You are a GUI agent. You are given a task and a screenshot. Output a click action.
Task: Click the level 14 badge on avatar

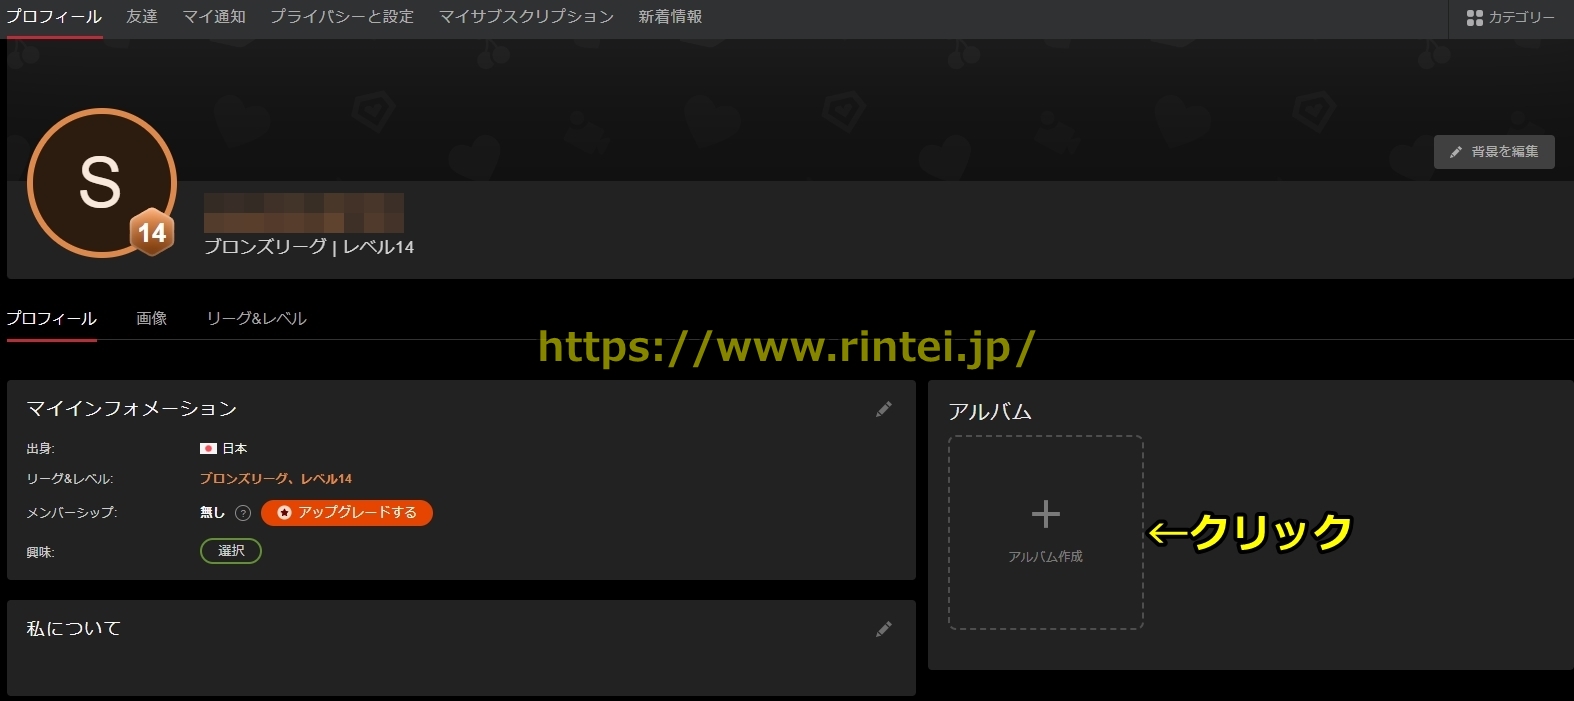tap(152, 233)
